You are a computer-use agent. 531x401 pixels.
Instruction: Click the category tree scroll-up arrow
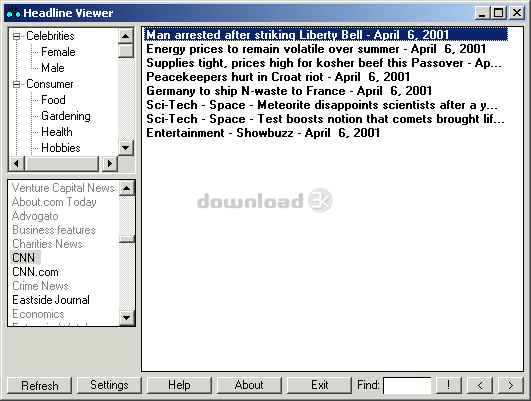[126, 36]
